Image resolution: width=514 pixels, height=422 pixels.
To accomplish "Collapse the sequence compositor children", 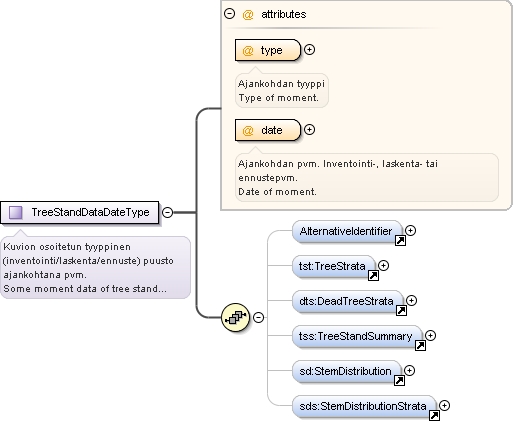I will [258, 317].
